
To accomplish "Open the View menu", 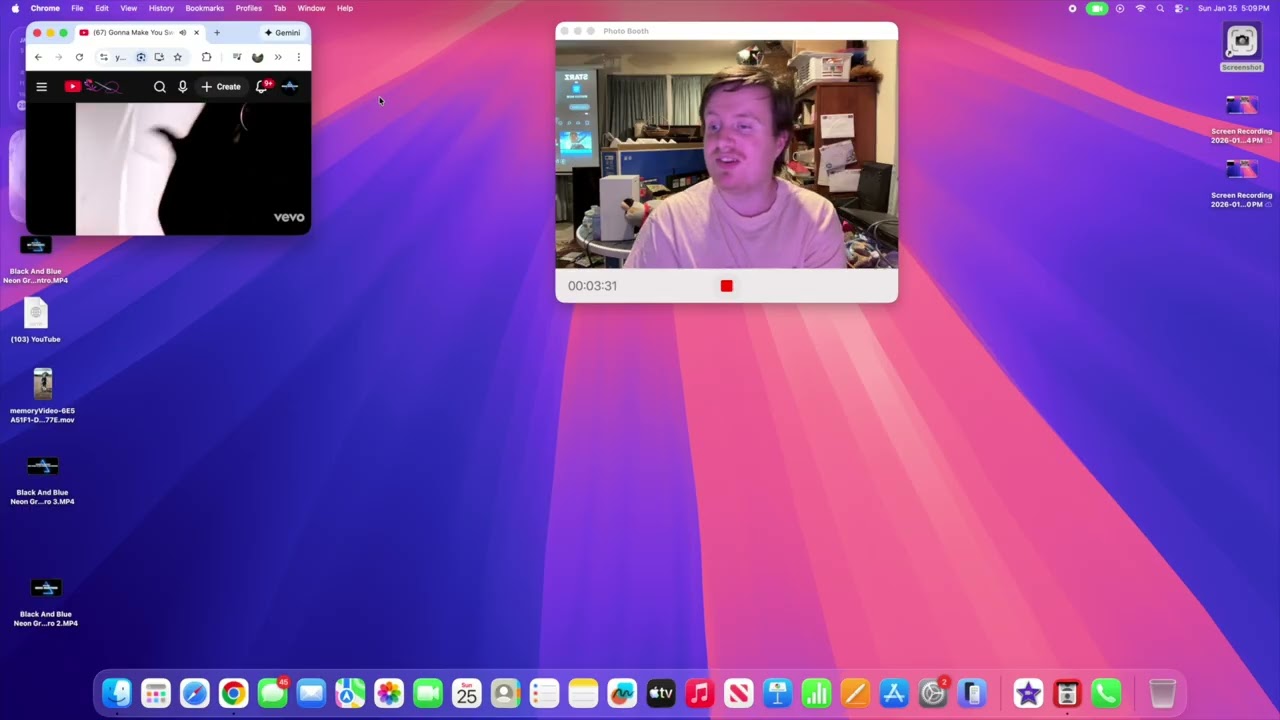I will coord(129,8).
